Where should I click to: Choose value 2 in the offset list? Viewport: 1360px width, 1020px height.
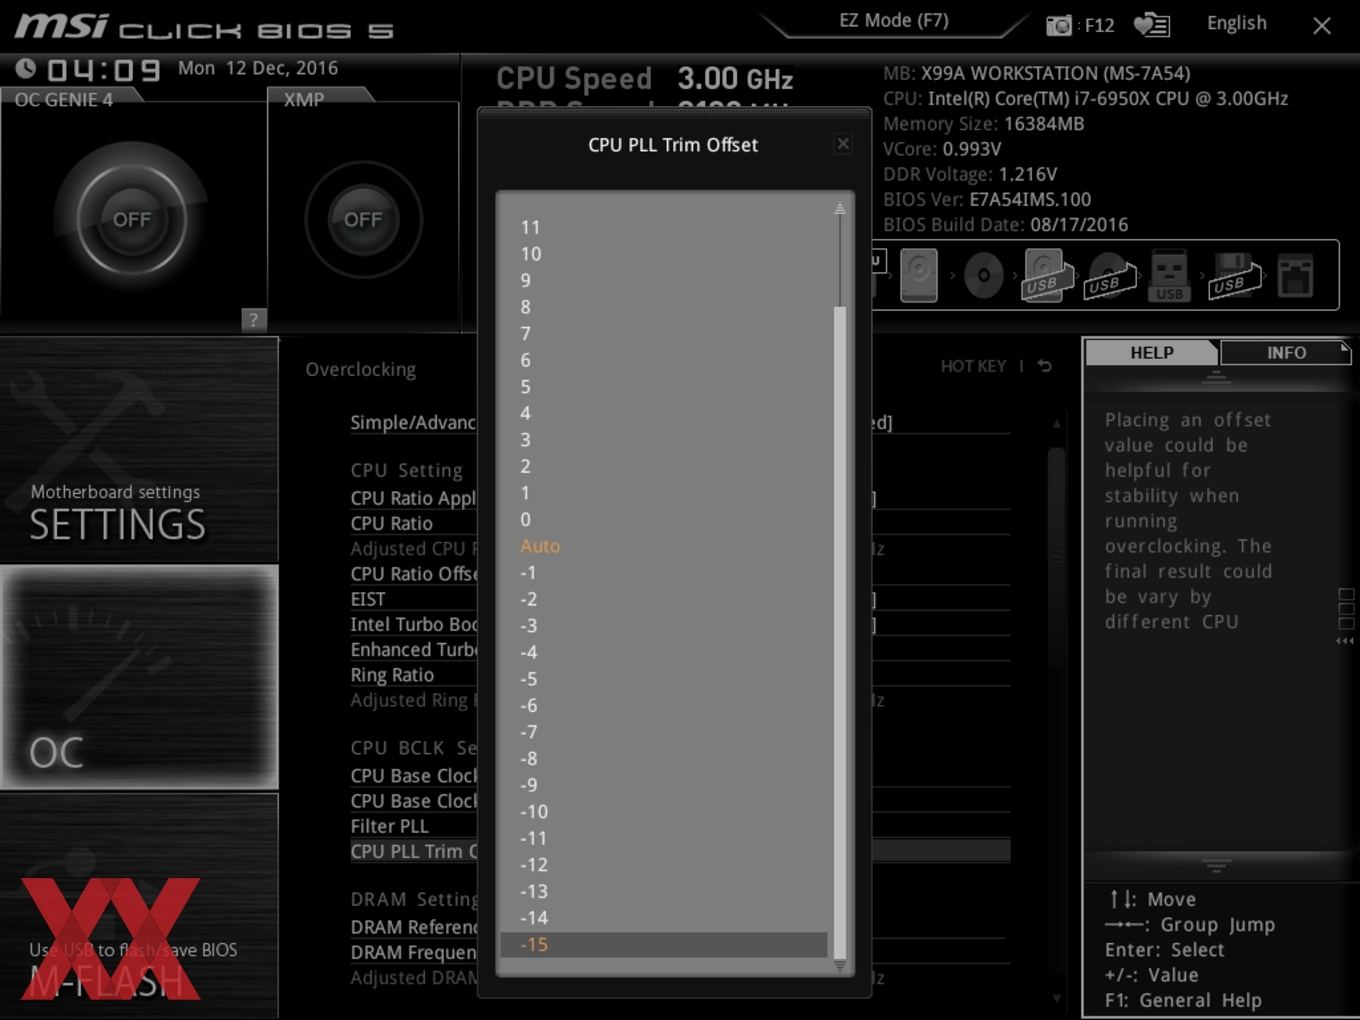663,466
